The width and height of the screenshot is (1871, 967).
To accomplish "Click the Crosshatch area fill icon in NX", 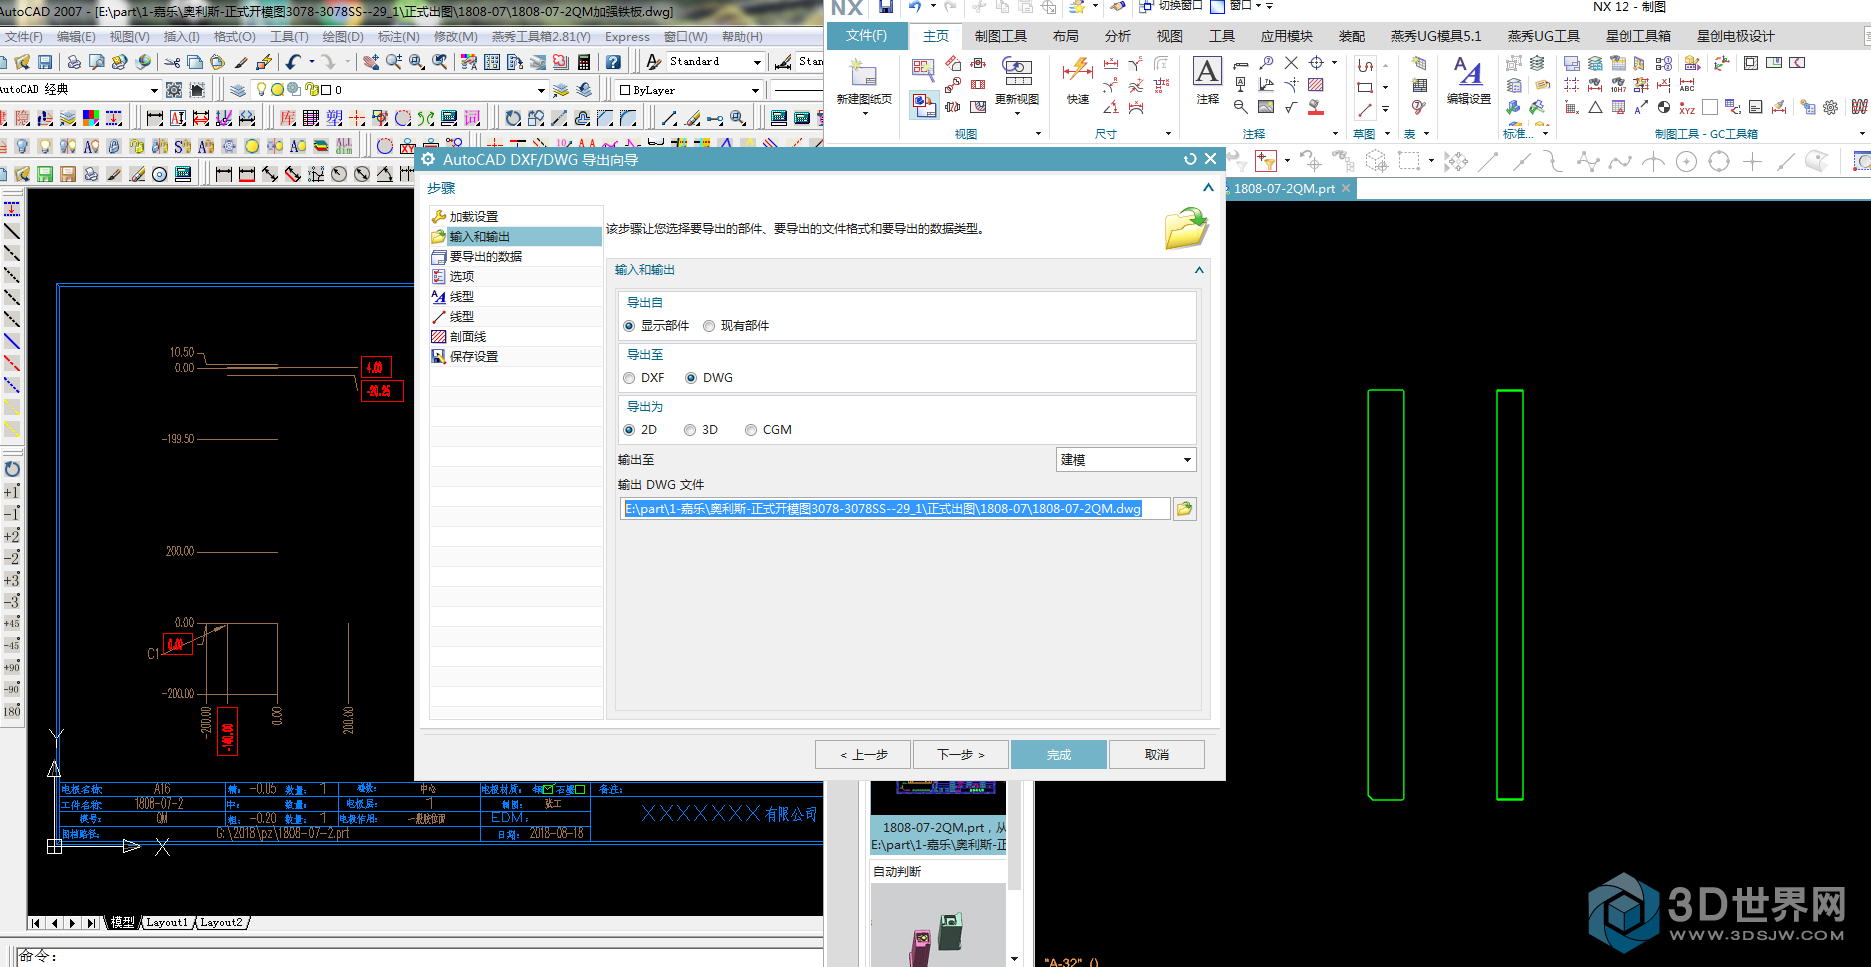I will (1316, 85).
